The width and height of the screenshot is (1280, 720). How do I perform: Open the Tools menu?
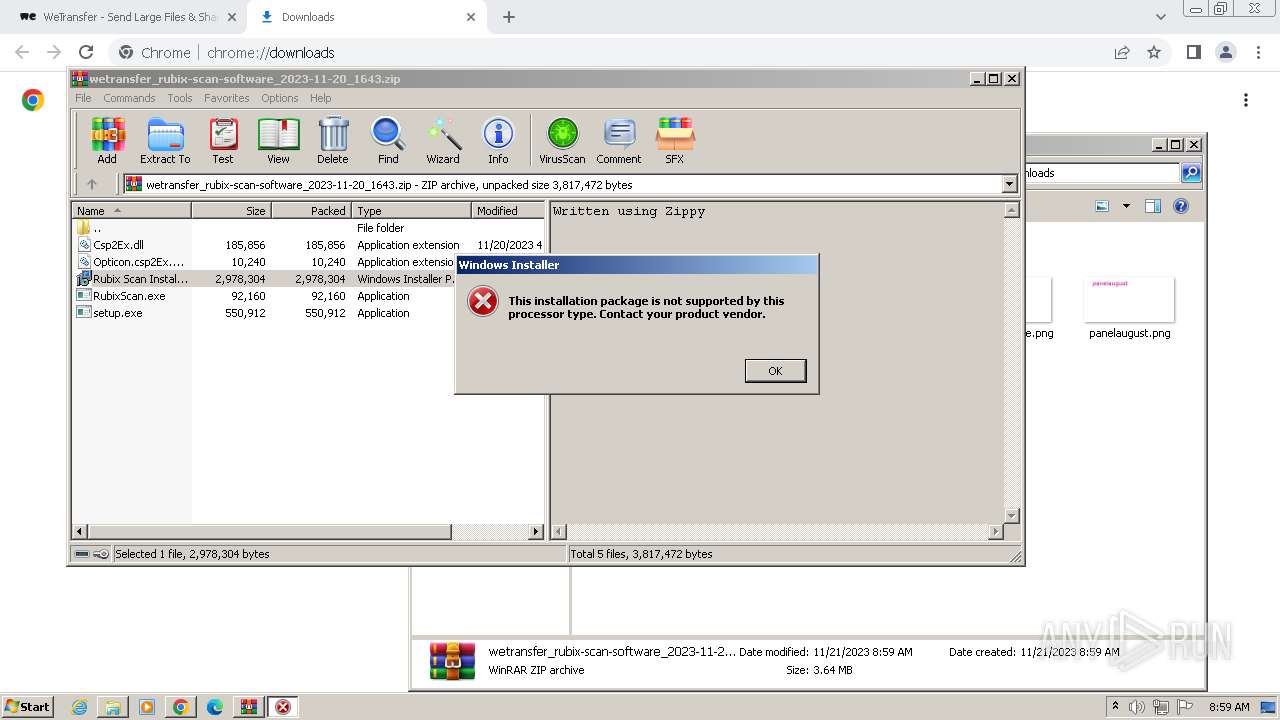(180, 98)
